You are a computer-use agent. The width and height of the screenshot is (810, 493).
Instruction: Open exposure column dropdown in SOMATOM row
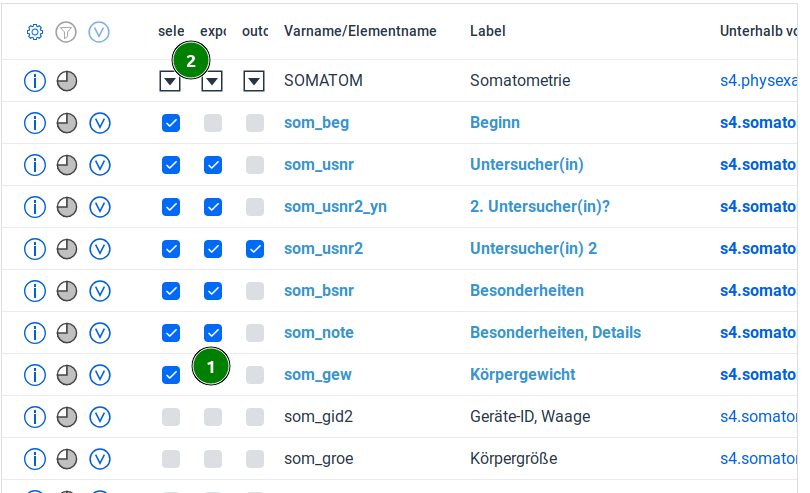point(213,82)
